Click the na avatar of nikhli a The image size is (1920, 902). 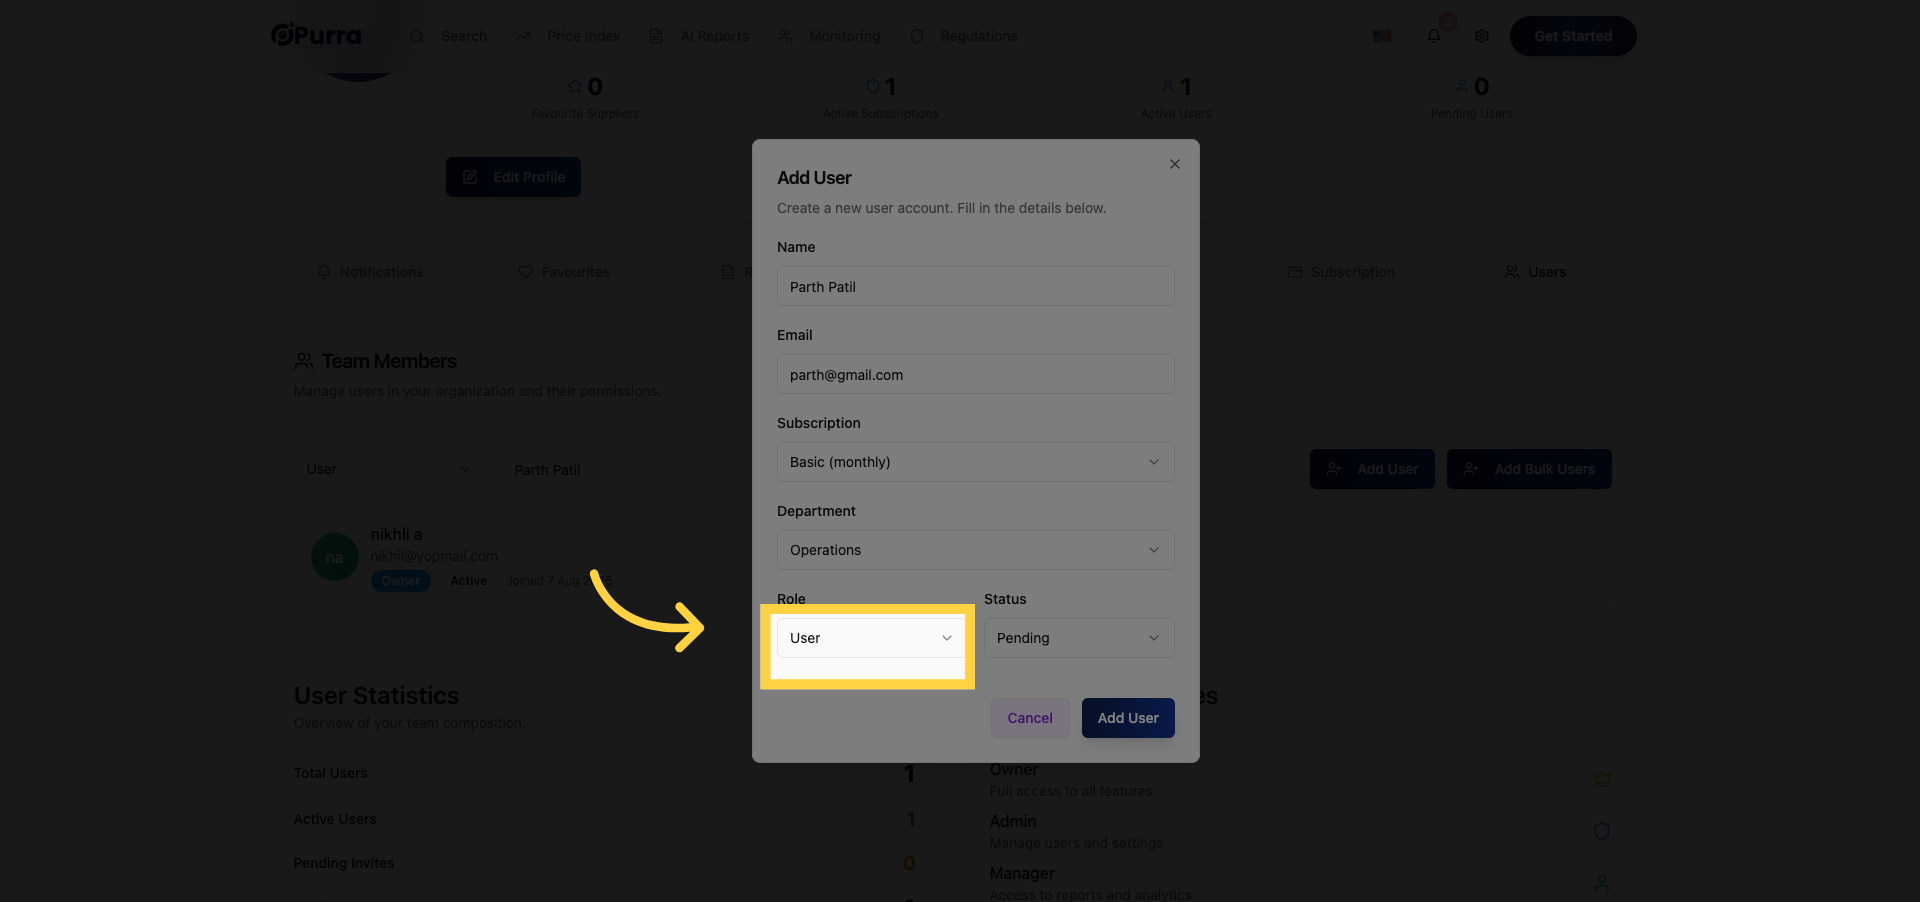(x=335, y=557)
